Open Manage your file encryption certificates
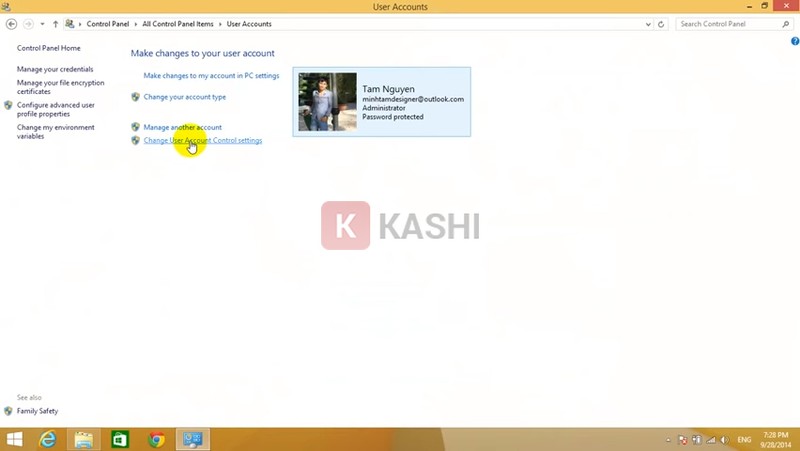This screenshot has height=451, width=800. [60, 87]
